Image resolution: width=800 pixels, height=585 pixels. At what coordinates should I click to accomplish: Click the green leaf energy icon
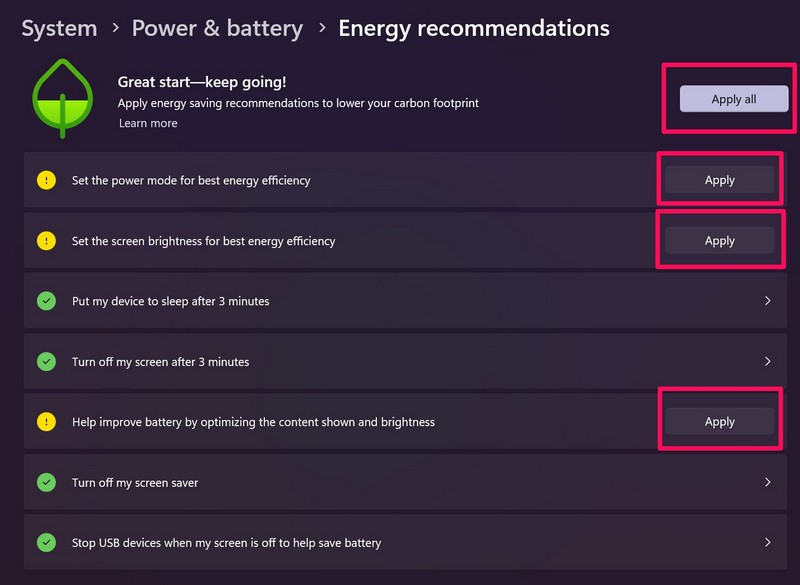pos(62,98)
